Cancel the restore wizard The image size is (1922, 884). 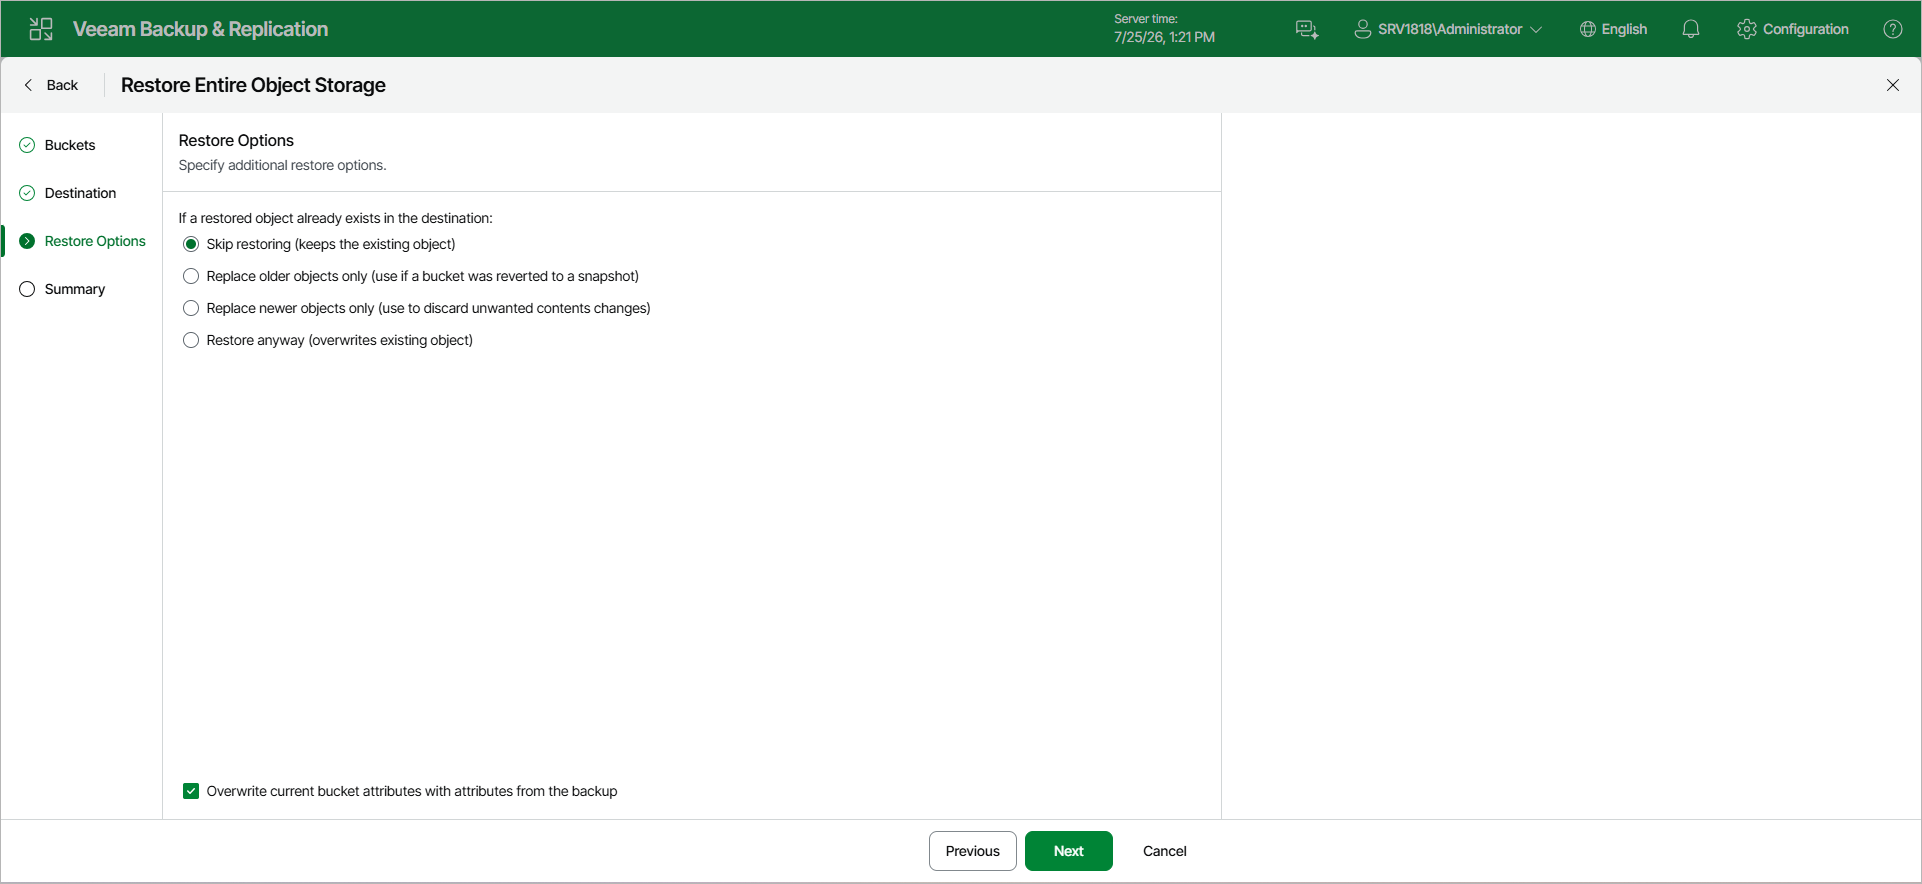[x=1165, y=851]
